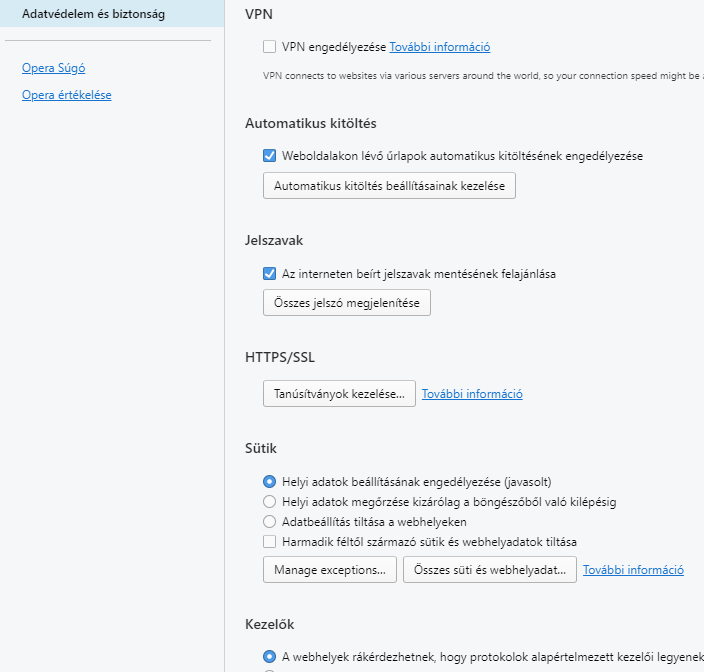Viewport: 704px width, 672px height.
Task: Click Manage exceptions button
Action: pyautogui.click(x=330, y=570)
